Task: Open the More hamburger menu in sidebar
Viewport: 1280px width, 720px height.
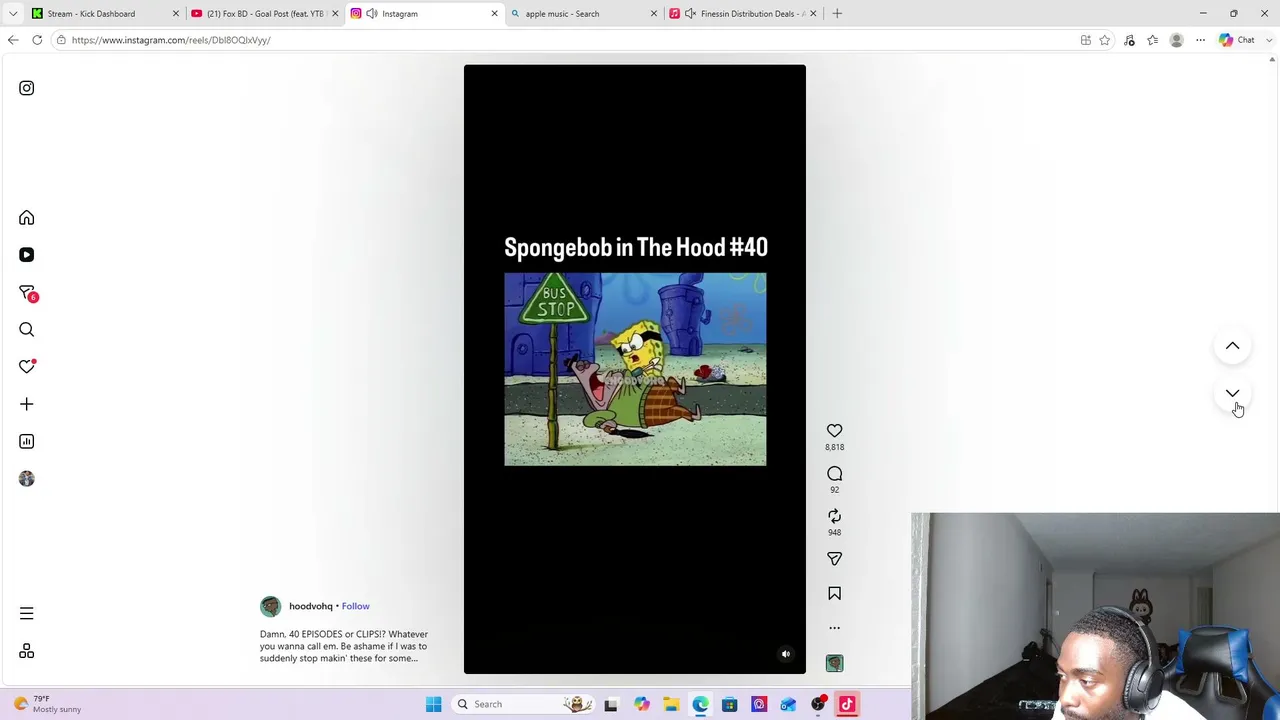Action: (27, 613)
